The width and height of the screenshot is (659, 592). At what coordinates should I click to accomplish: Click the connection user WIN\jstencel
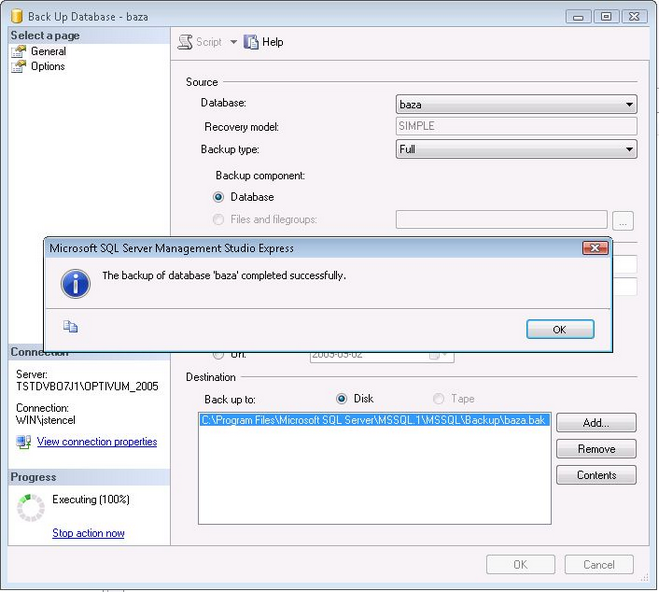(45, 420)
